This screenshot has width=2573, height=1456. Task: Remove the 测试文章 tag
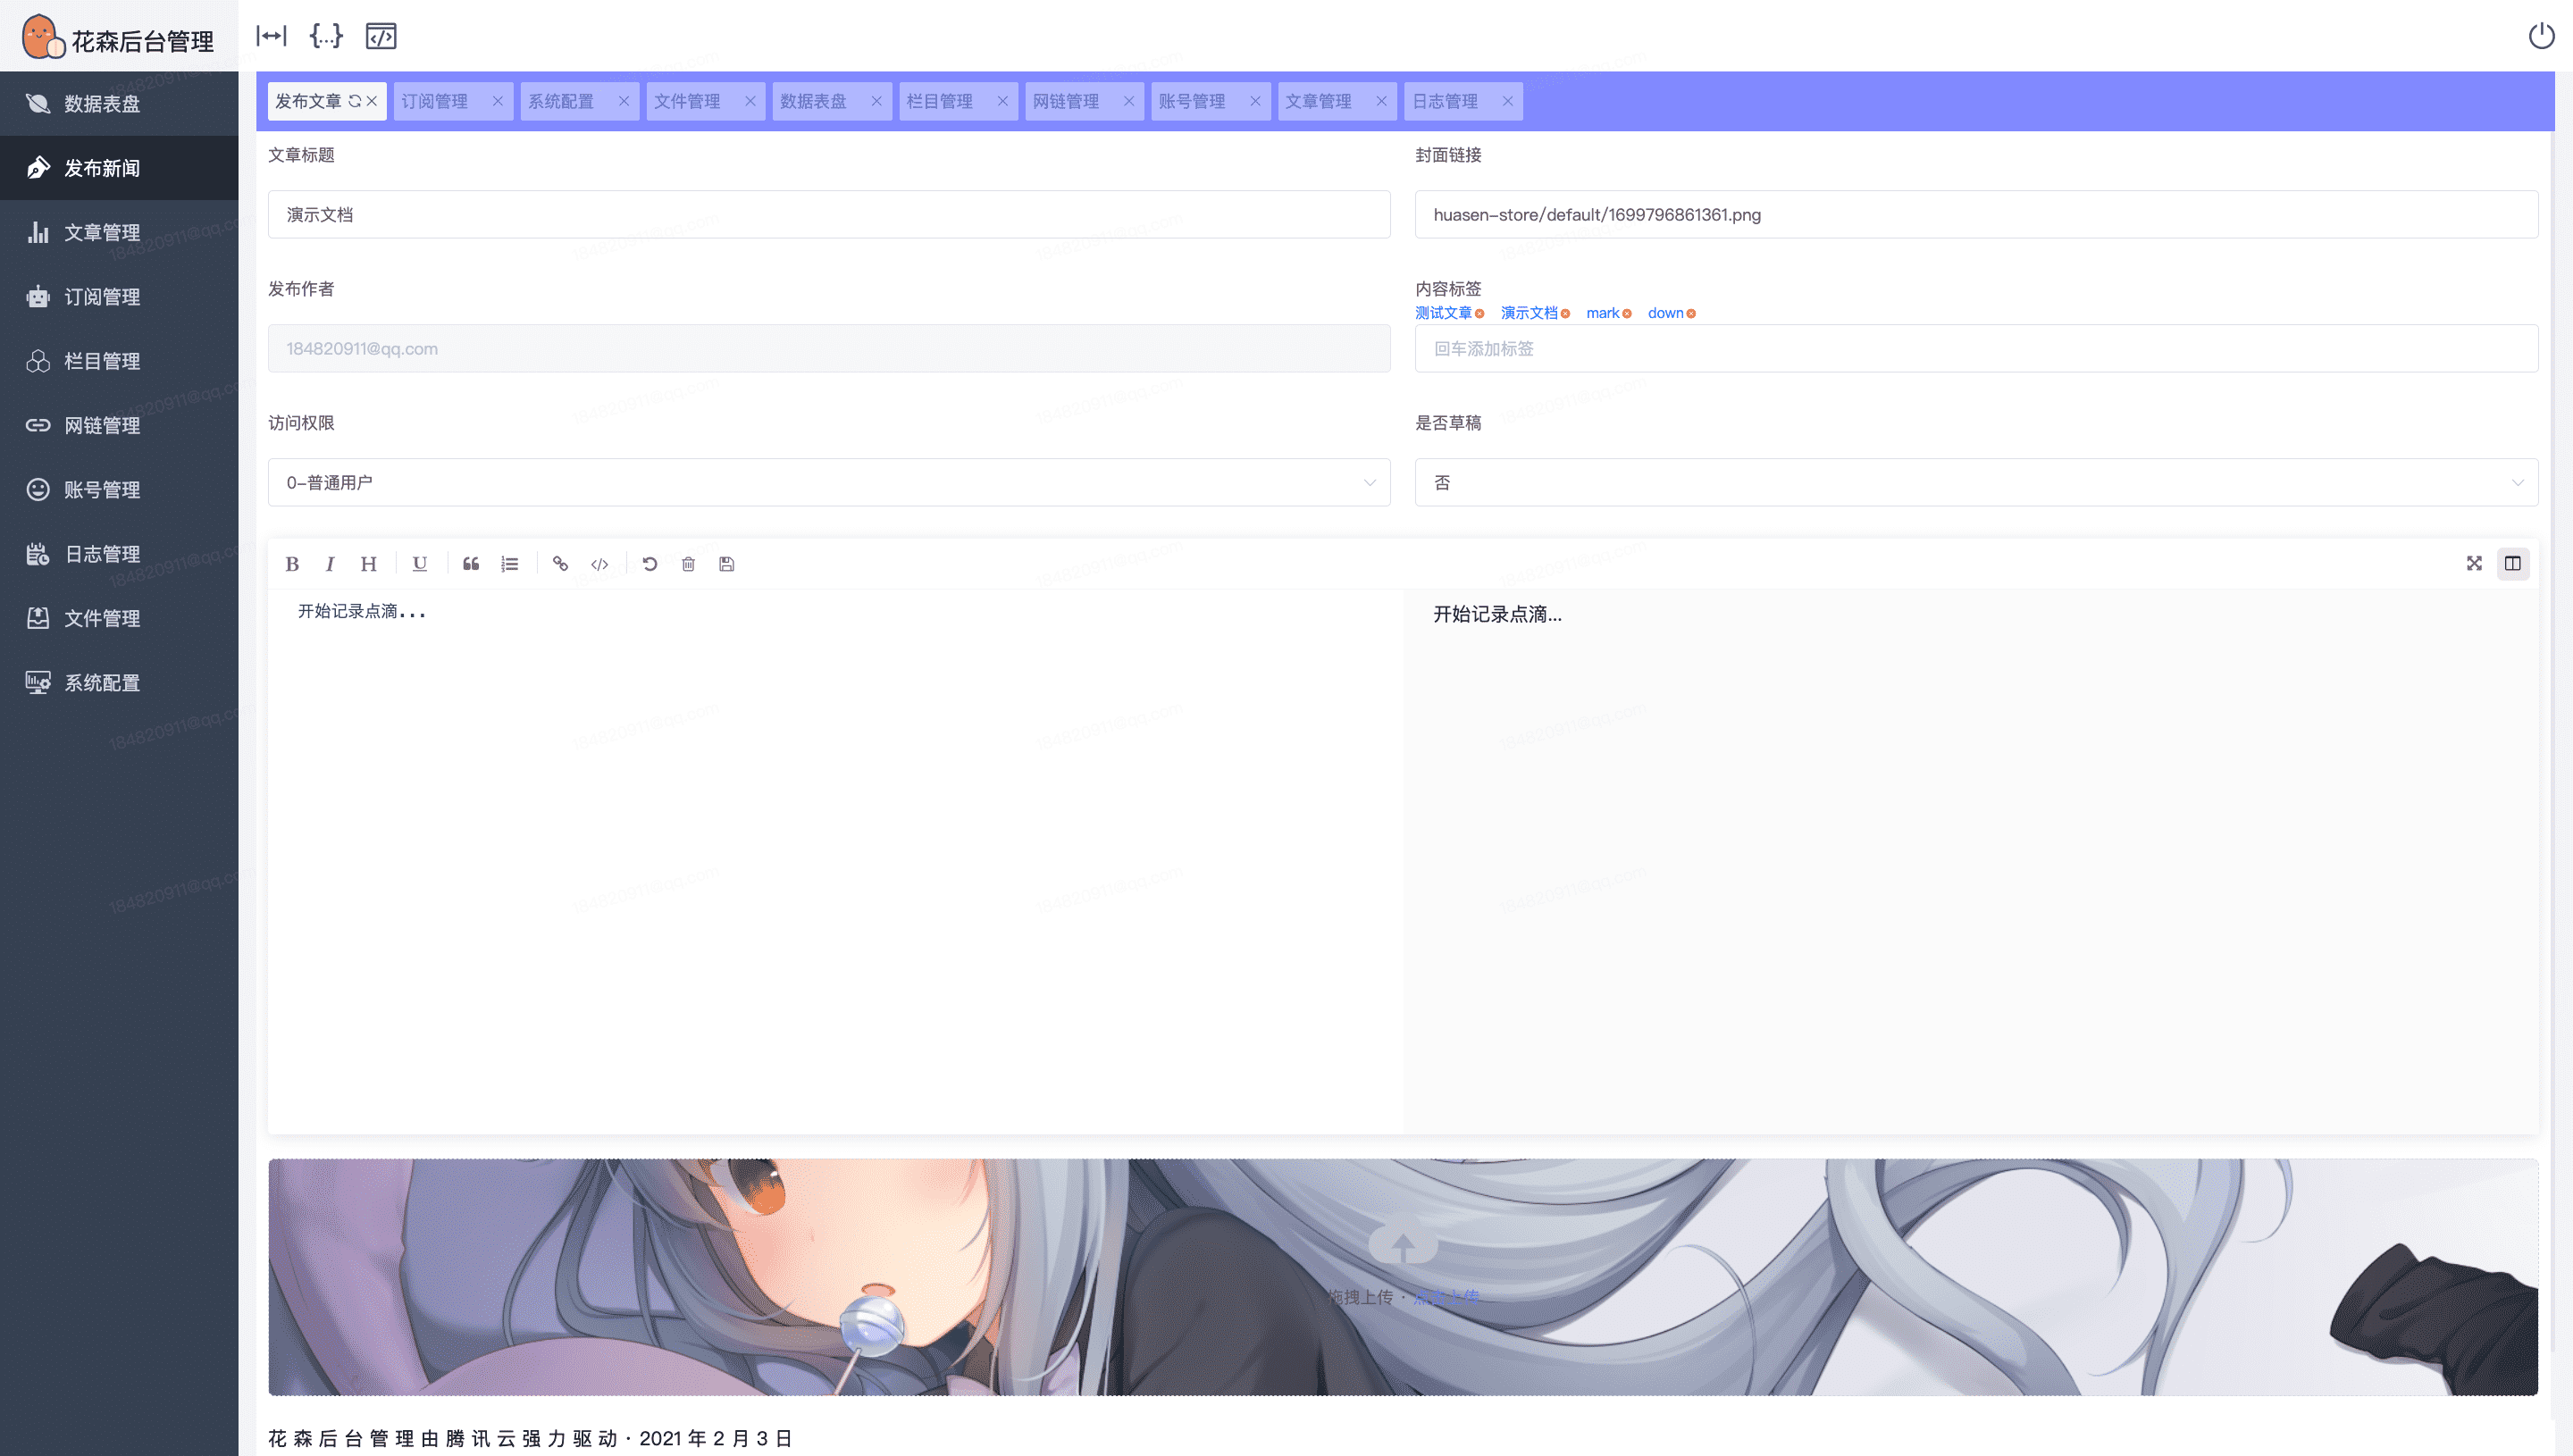pyautogui.click(x=1480, y=314)
